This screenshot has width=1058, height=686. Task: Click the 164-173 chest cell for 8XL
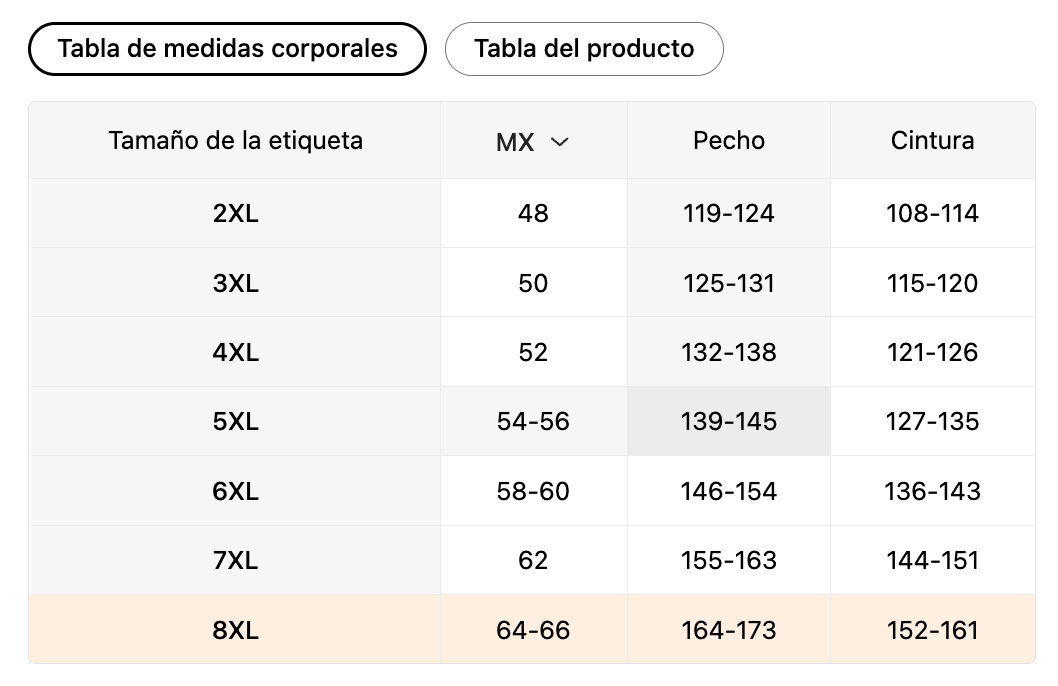tap(729, 631)
